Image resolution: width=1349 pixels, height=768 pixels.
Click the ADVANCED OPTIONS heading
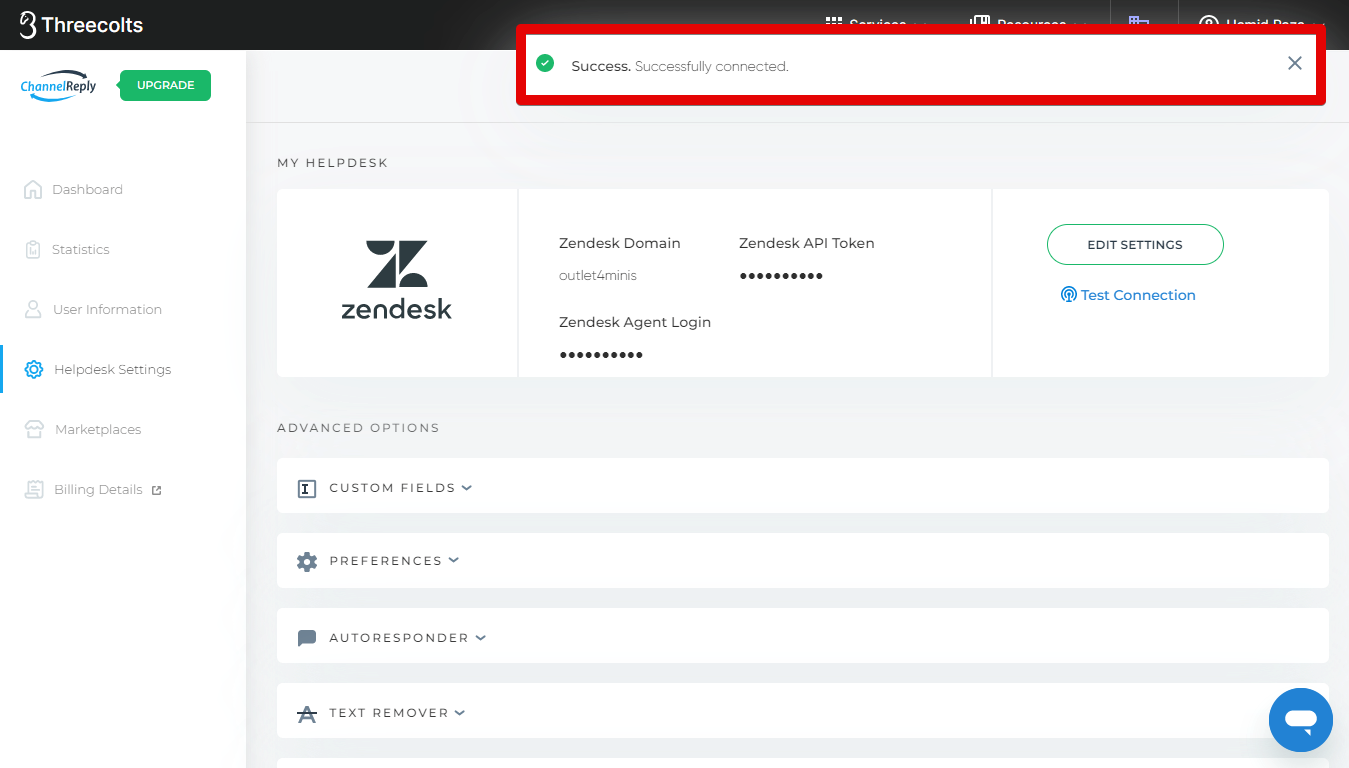click(358, 427)
